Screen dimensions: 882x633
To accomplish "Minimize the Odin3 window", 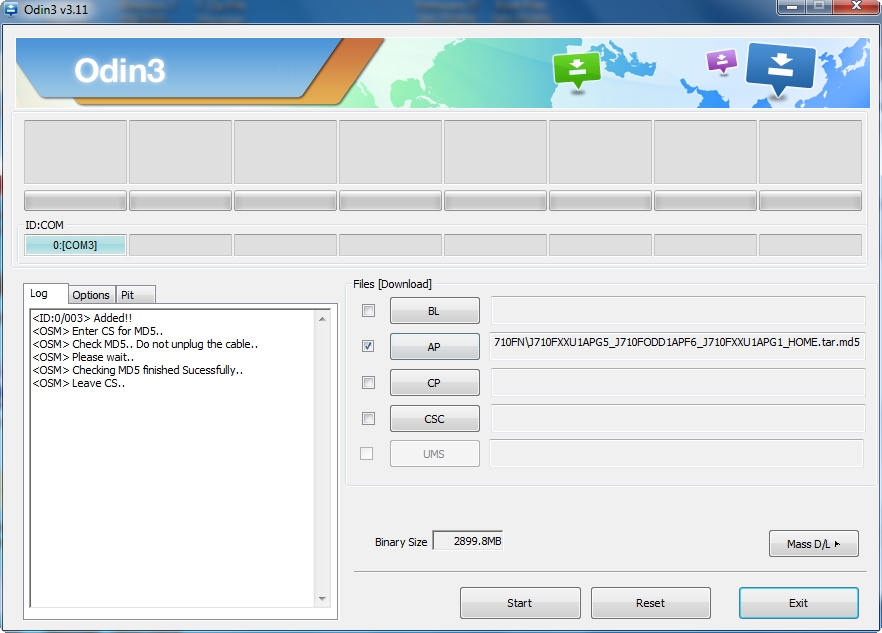I will tap(791, 6).
